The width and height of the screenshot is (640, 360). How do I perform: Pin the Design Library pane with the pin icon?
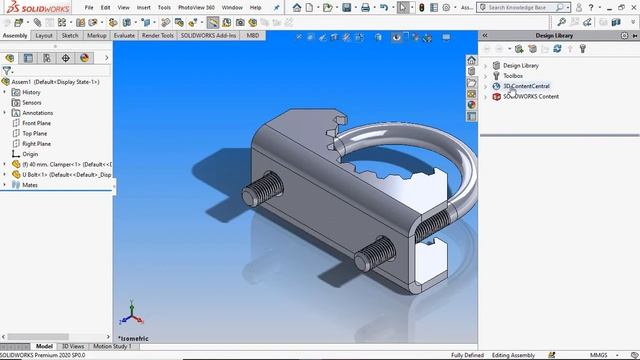(x=635, y=36)
